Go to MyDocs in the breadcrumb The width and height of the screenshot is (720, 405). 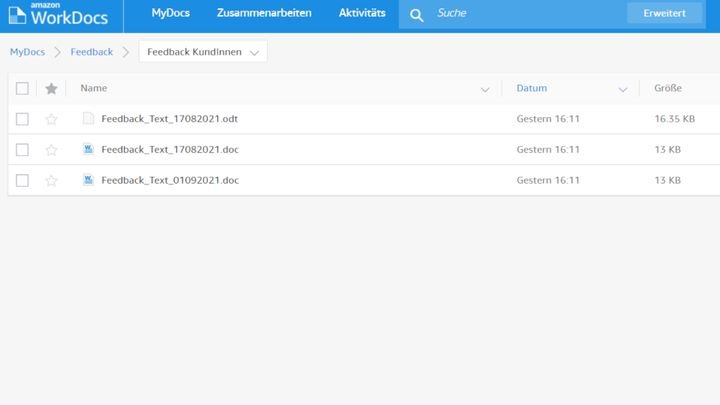(x=28, y=52)
